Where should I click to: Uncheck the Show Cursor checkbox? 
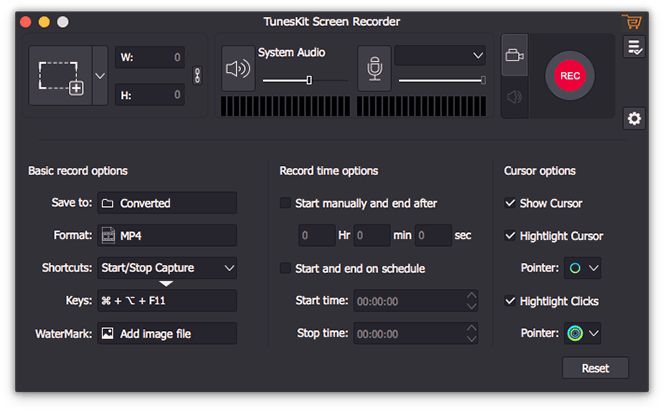(x=511, y=203)
